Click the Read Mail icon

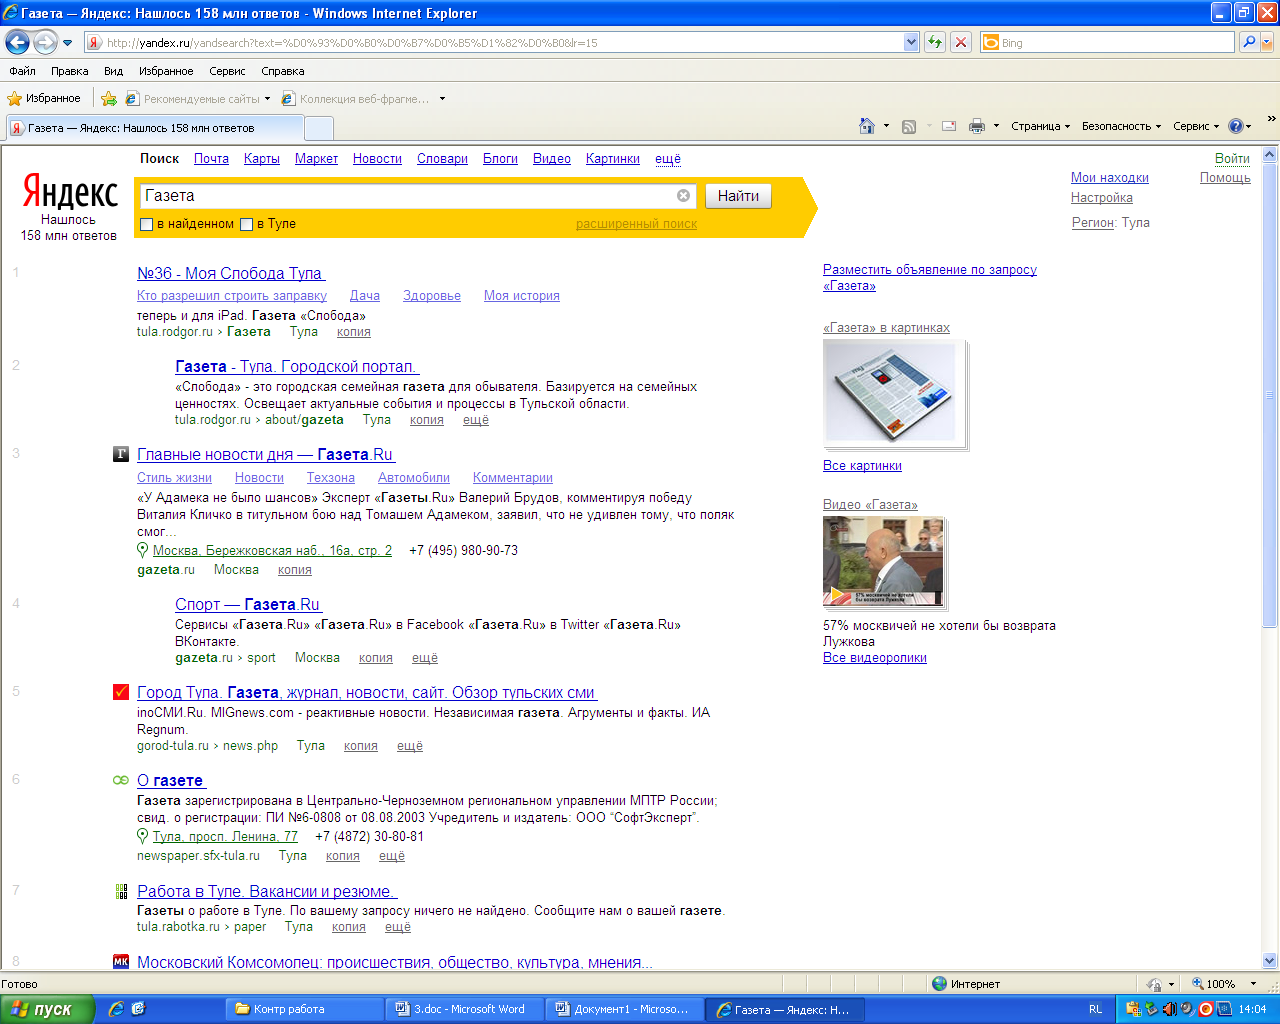(x=949, y=126)
